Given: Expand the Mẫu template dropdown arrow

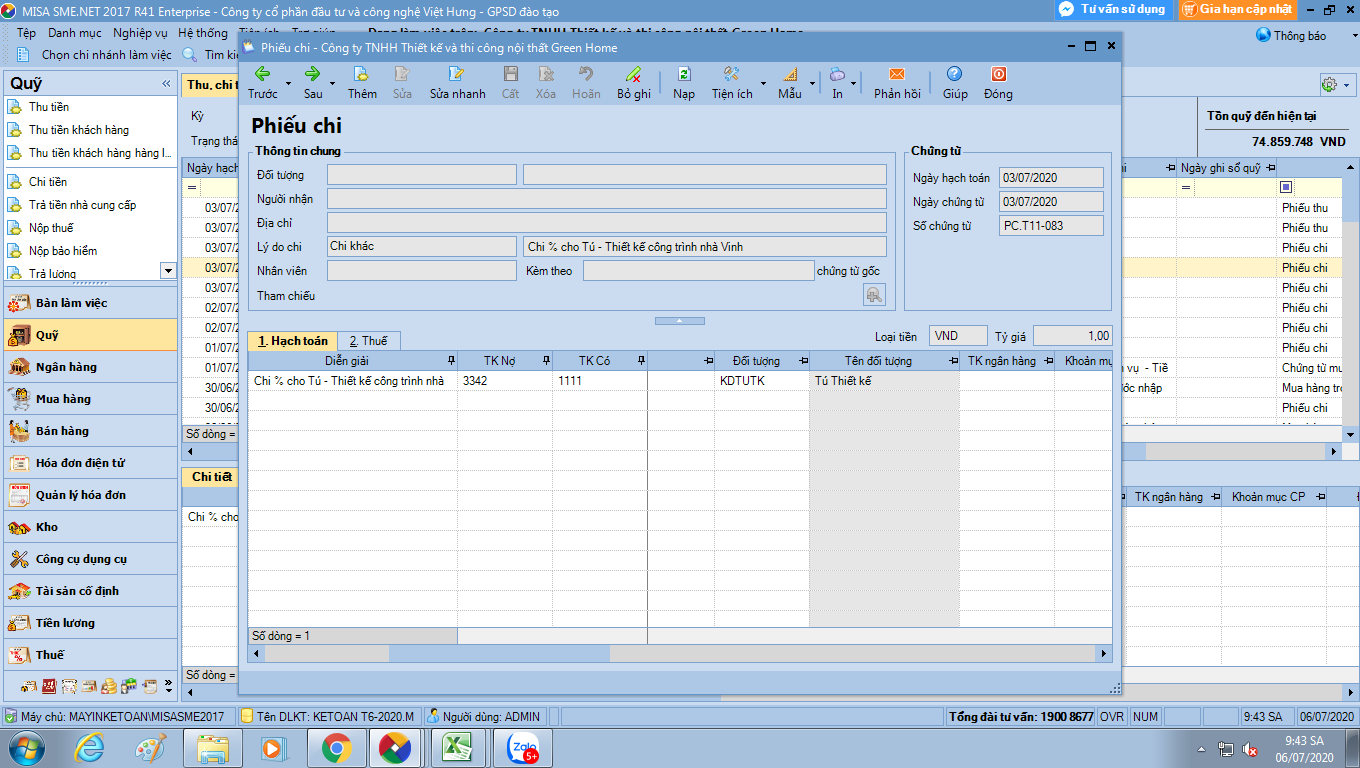Looking at the screenshot, I should (811, 84).
